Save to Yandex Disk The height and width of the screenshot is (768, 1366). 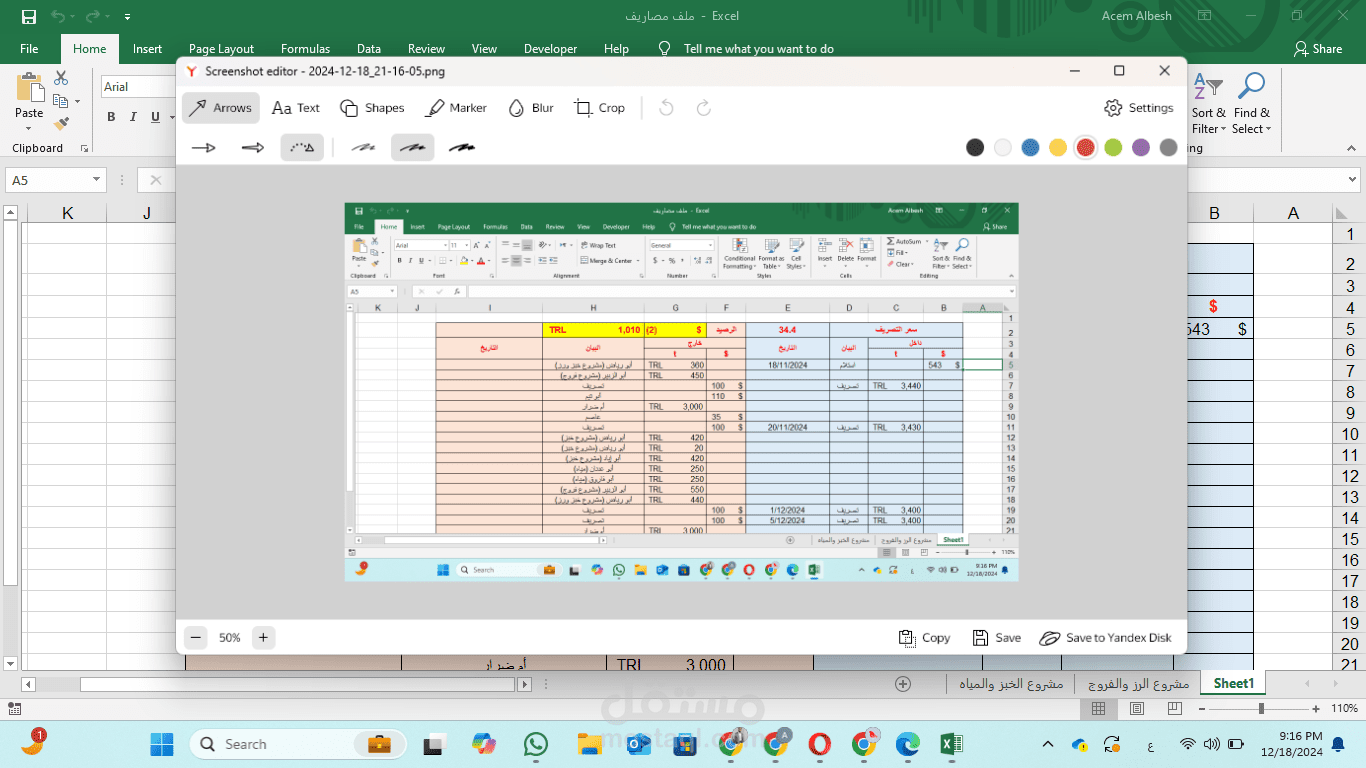click(1106, 638)
